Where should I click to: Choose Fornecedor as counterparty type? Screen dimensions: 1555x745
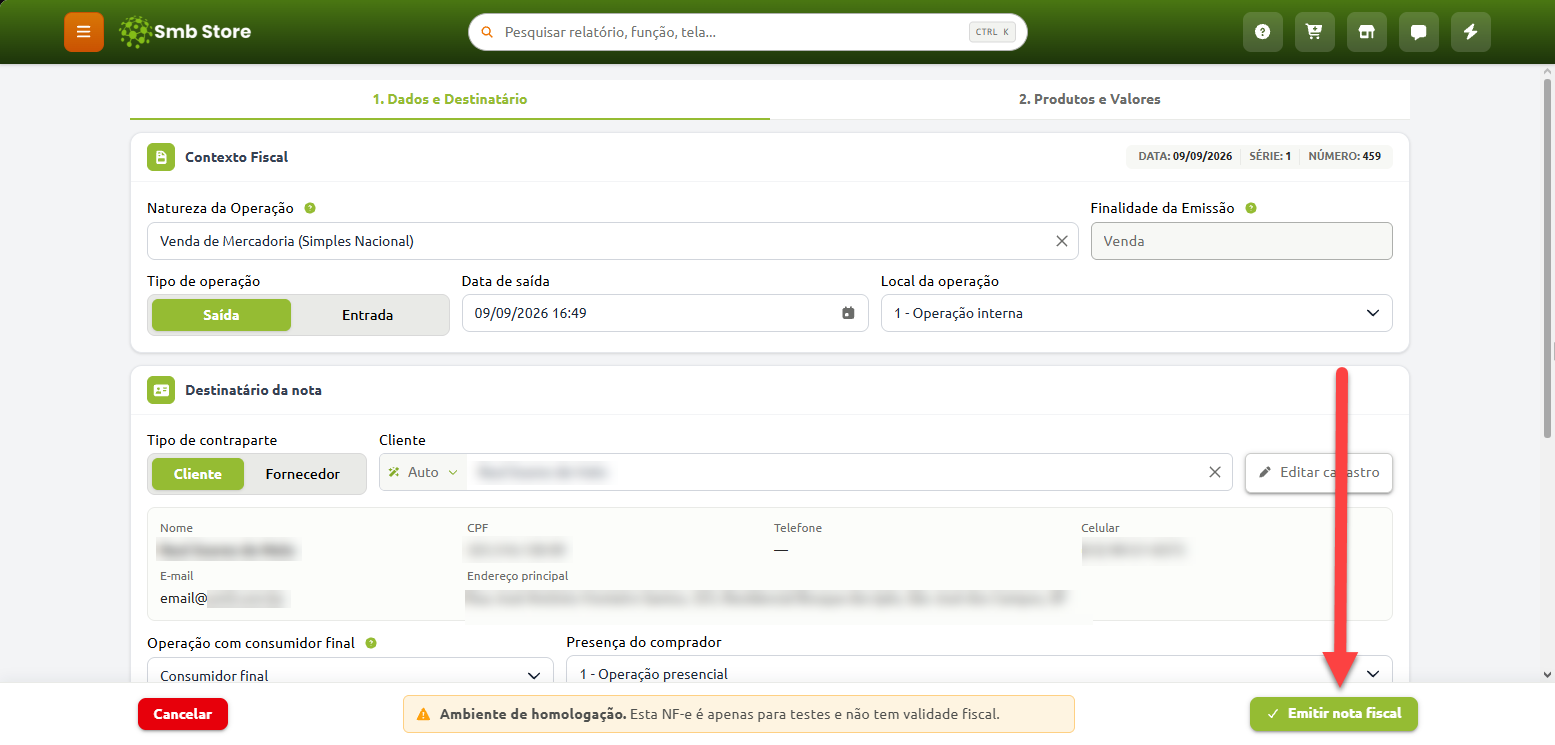pos(303,474)
